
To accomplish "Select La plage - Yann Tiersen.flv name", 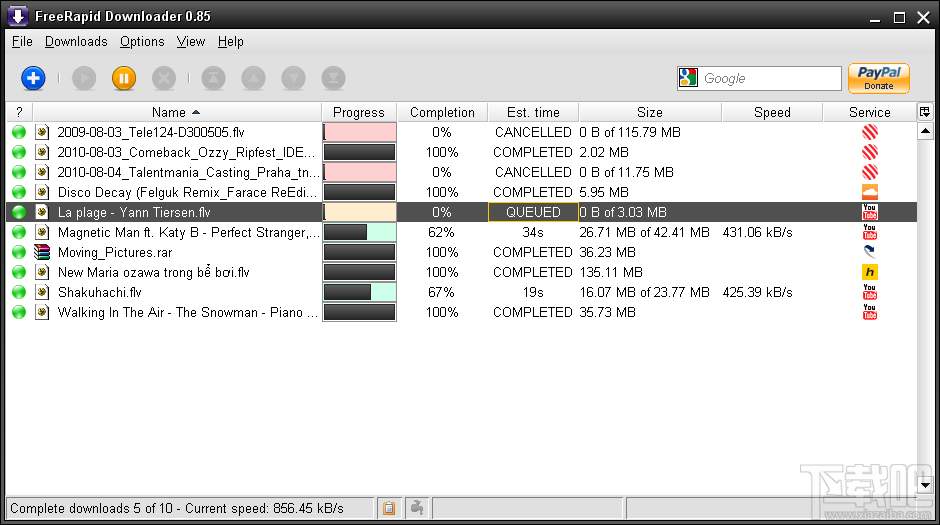I will tap(134, 212).
